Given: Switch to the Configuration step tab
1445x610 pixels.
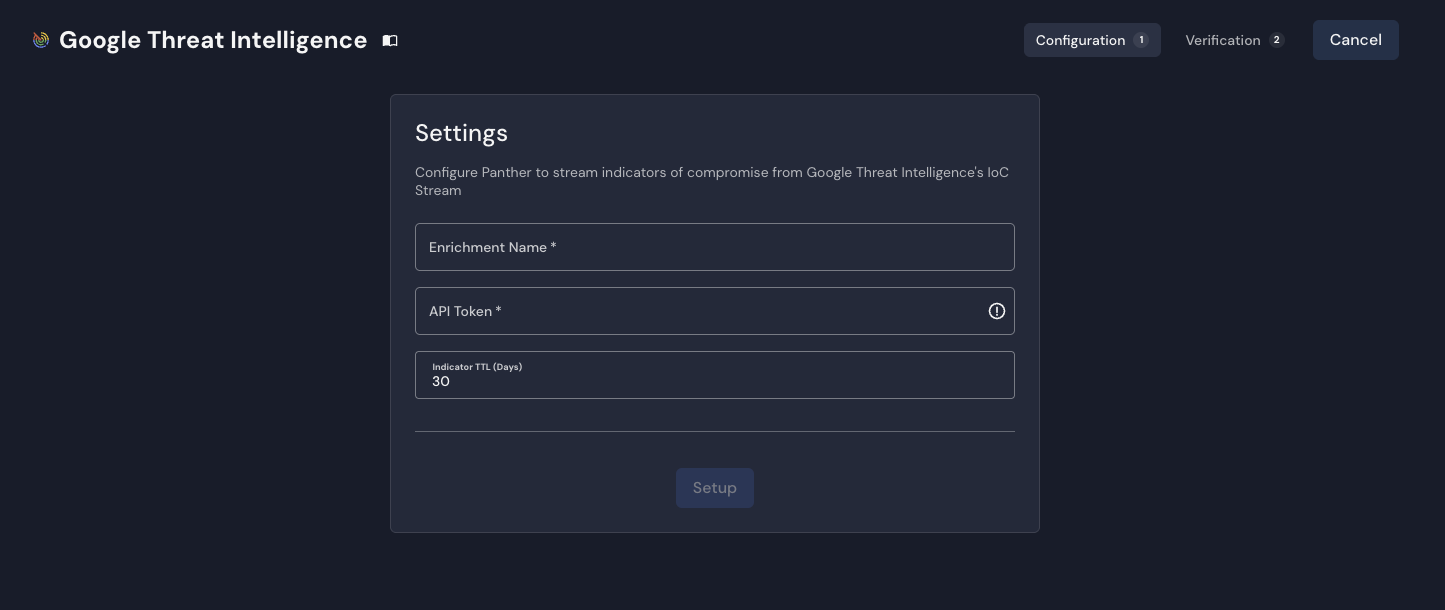Looking at the screenshot, I should click(1092, 40).
